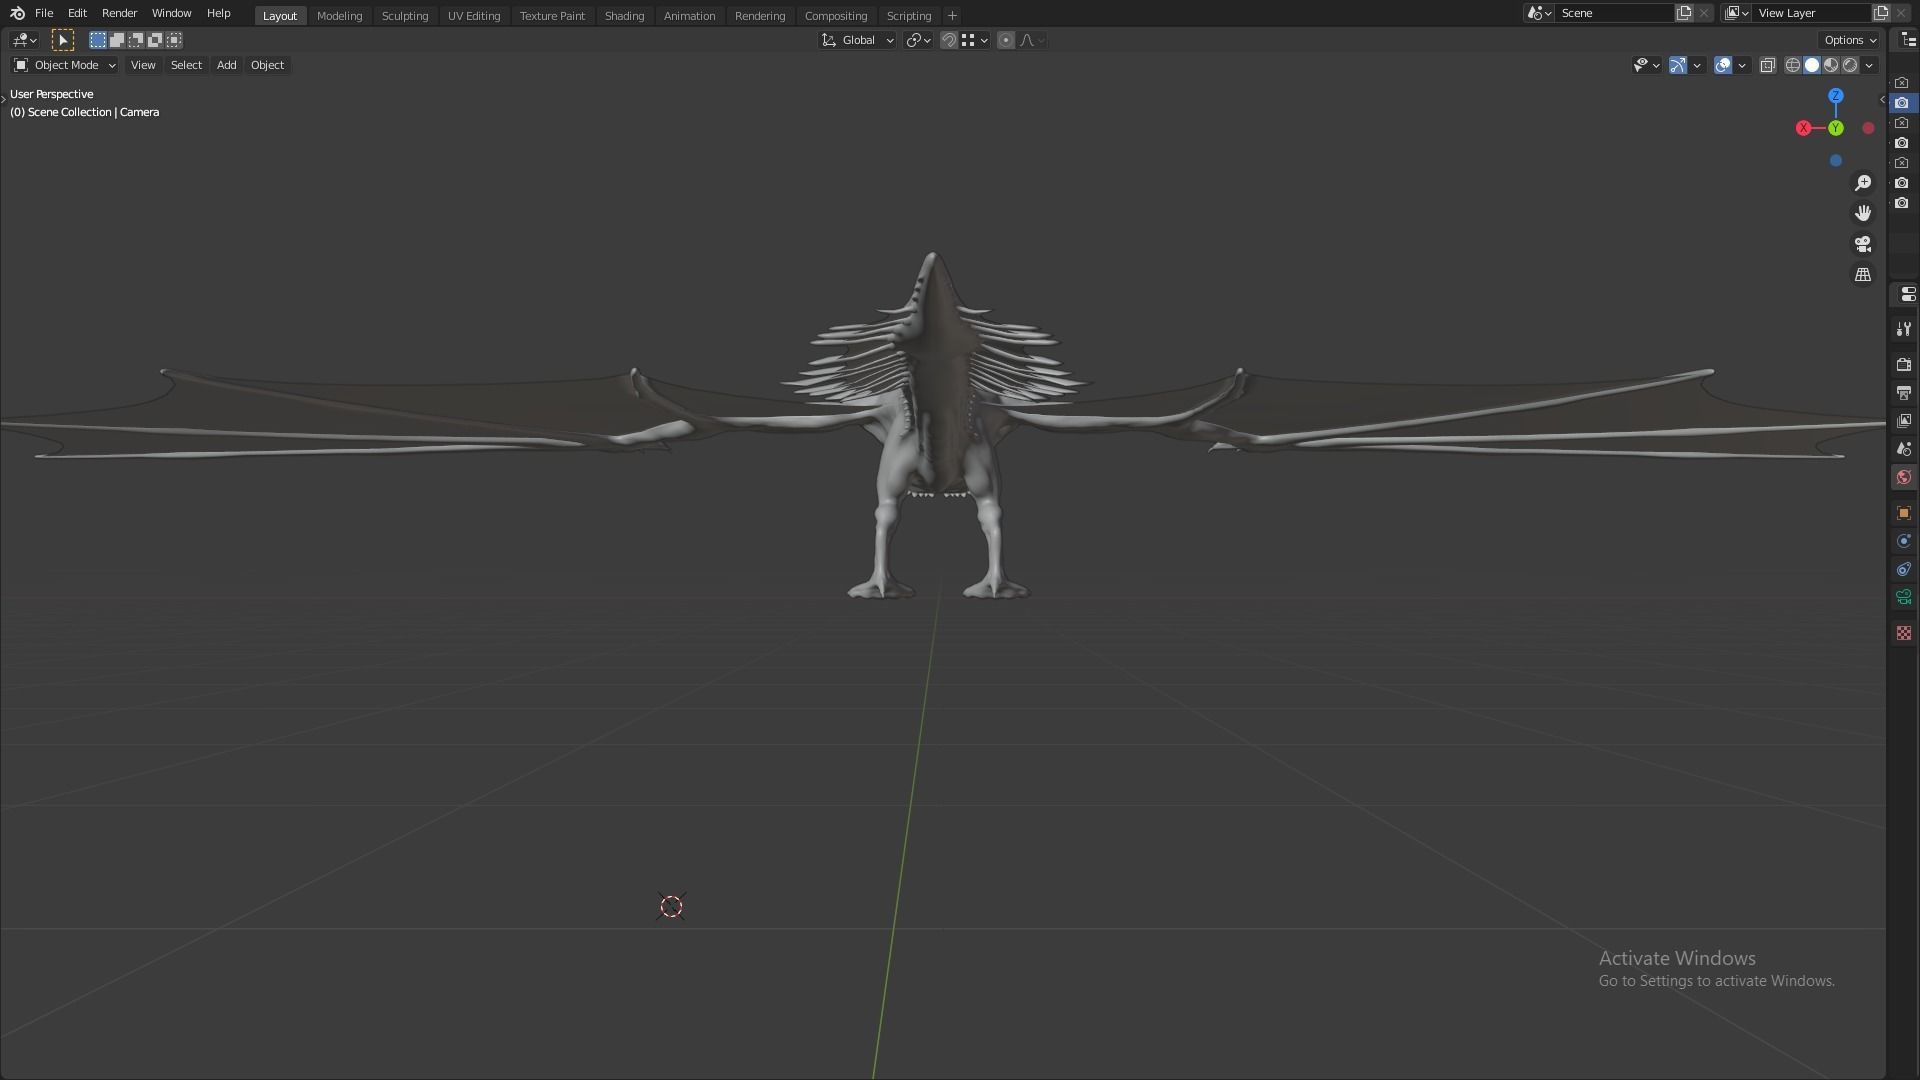
Task: Toggle the camera view icon
Action: click(x=1863, y=244)
